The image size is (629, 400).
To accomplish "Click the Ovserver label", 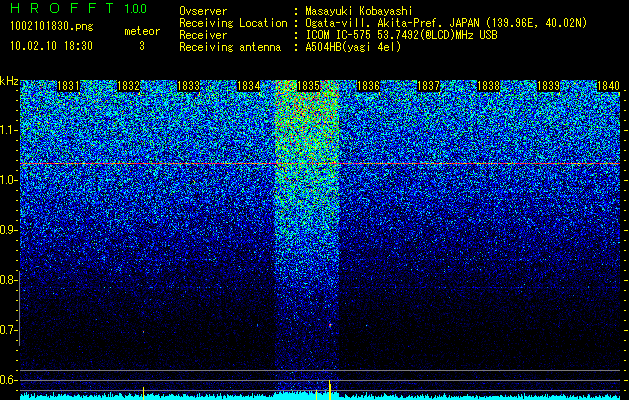I will (x=203, y=11).
